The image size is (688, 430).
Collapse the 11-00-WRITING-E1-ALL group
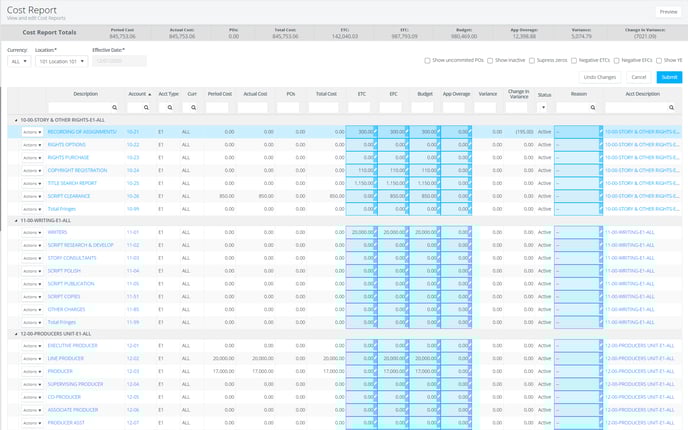pyautogui.click(x=16, y=221)
